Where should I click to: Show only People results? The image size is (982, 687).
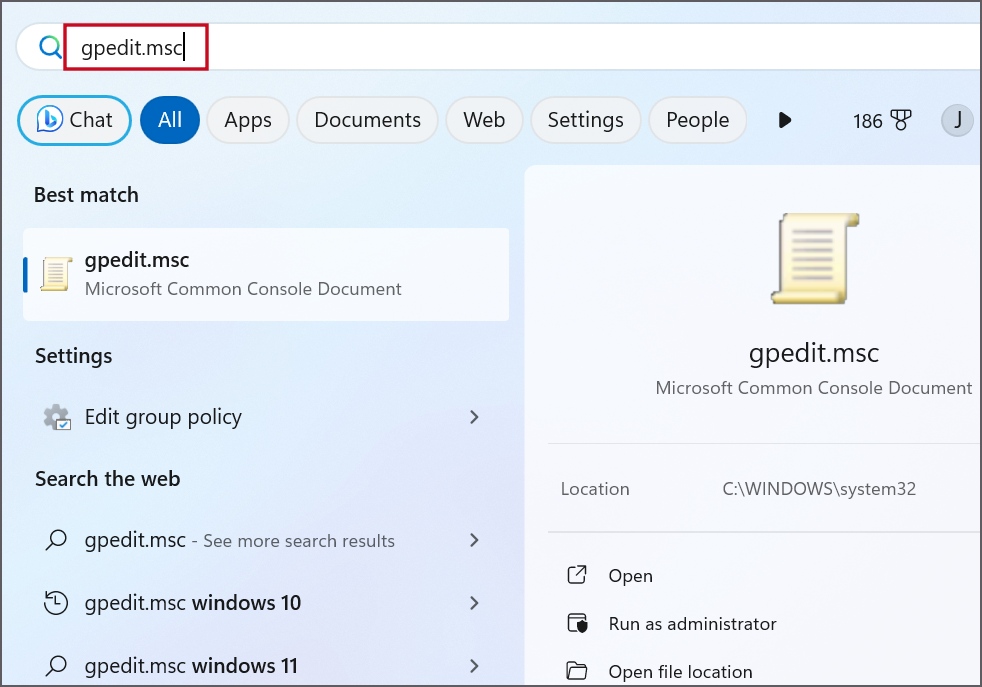point(697,120)
